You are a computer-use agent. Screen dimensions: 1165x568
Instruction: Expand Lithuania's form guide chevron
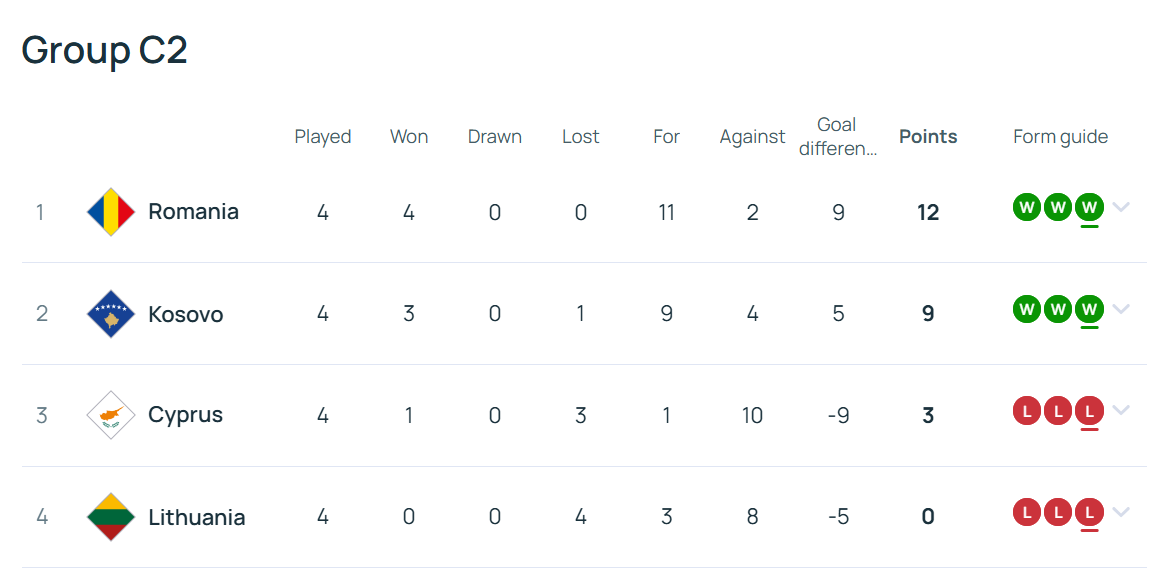[x=1121, y=512]
